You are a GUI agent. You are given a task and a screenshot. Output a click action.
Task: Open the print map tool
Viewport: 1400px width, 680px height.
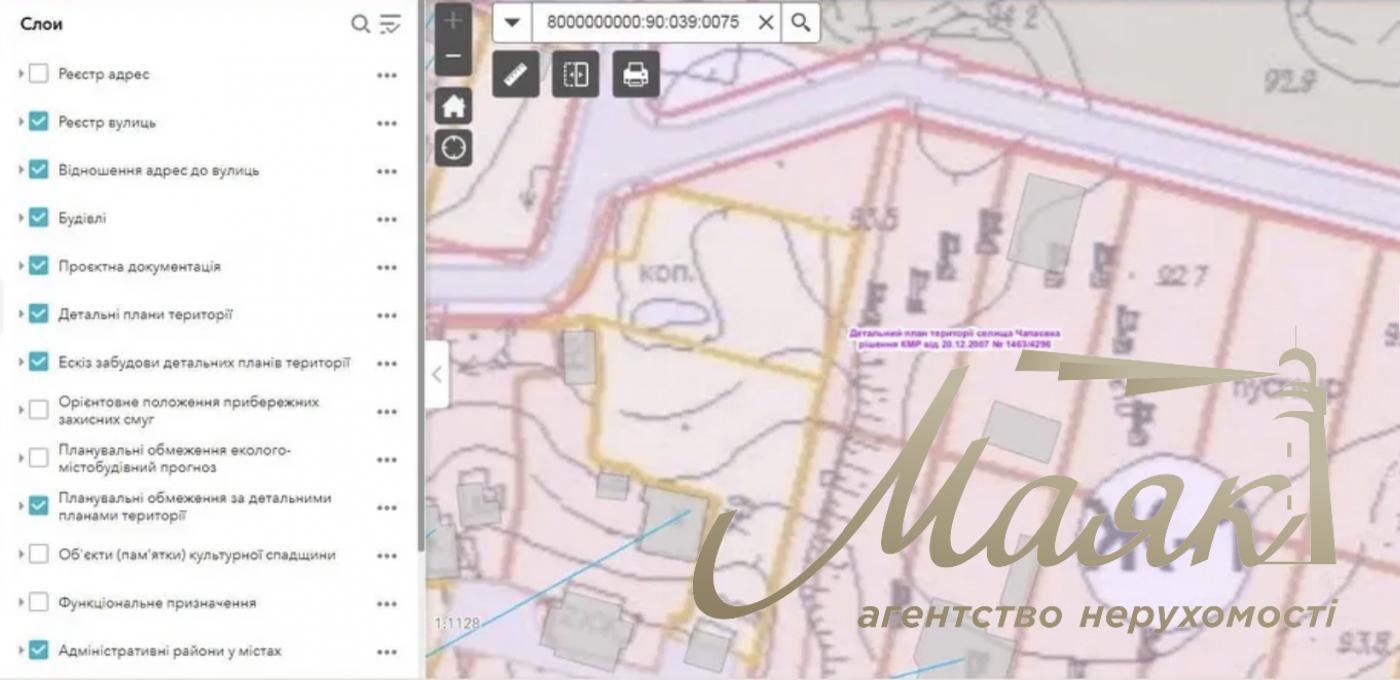[635, 75]
